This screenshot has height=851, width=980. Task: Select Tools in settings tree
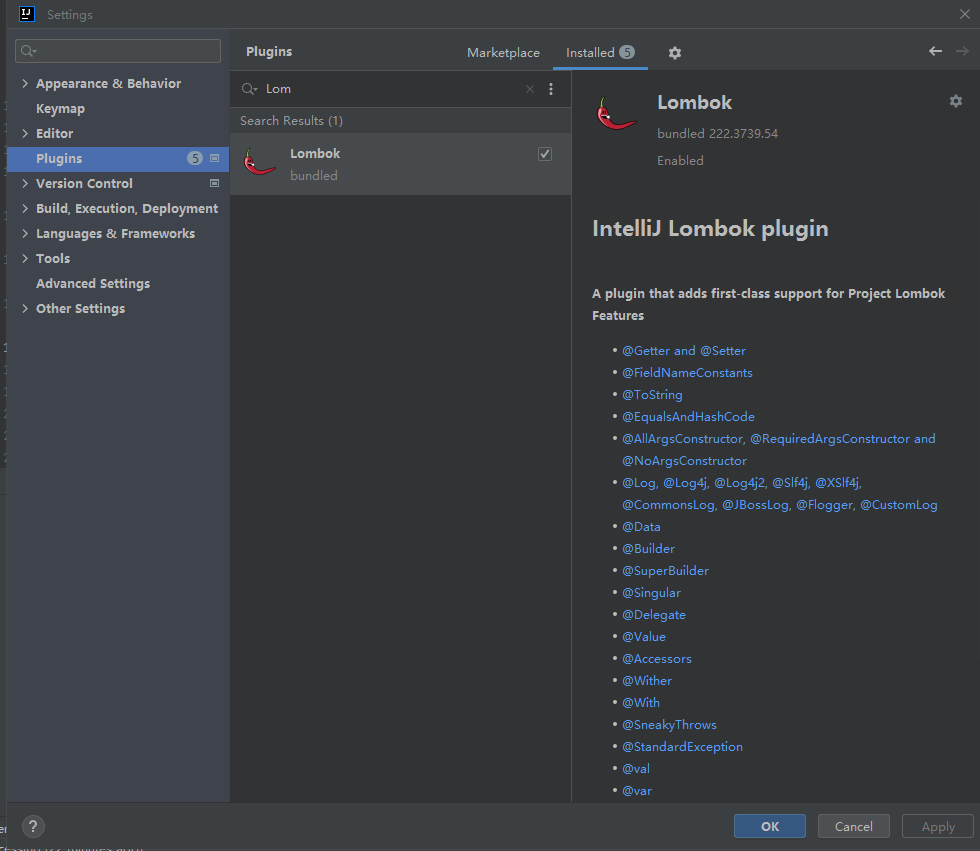pyautogui.click(x=52, y=259)
